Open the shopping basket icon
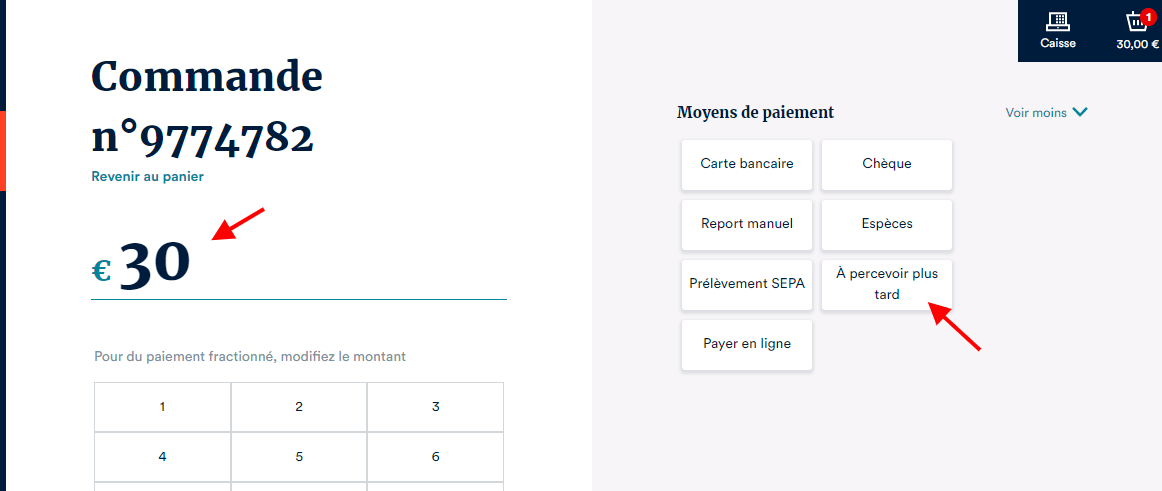 click(x=1135, y=23)
